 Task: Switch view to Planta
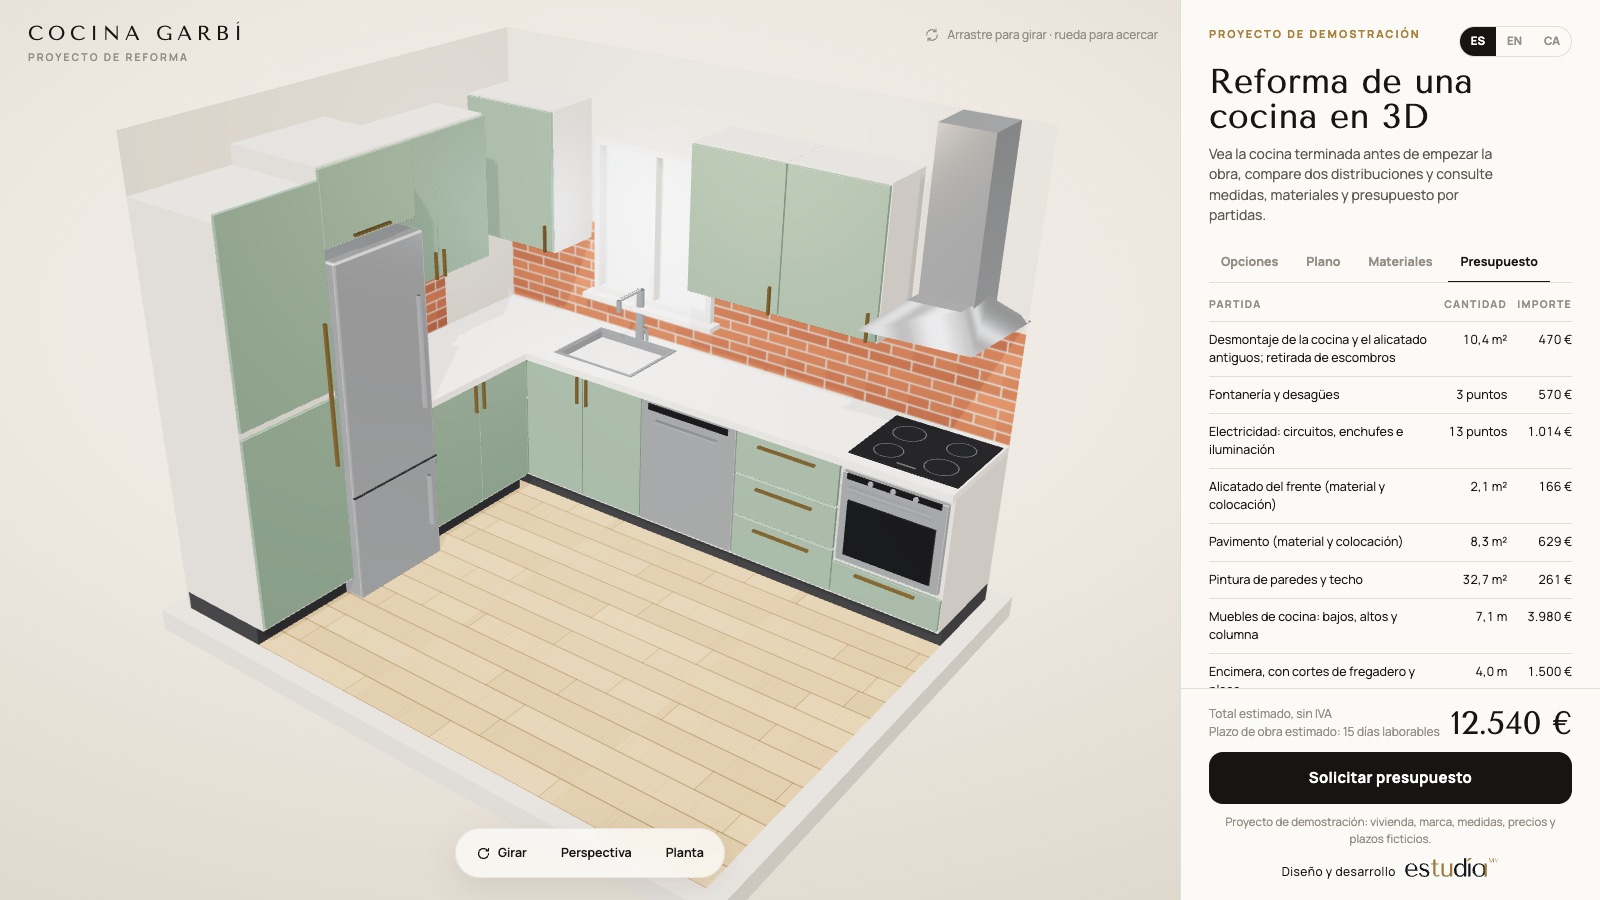(x=684, y=853)
